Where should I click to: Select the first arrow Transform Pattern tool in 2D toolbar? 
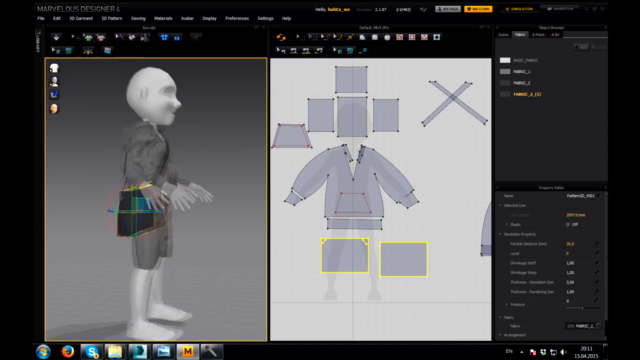[300, 37]
